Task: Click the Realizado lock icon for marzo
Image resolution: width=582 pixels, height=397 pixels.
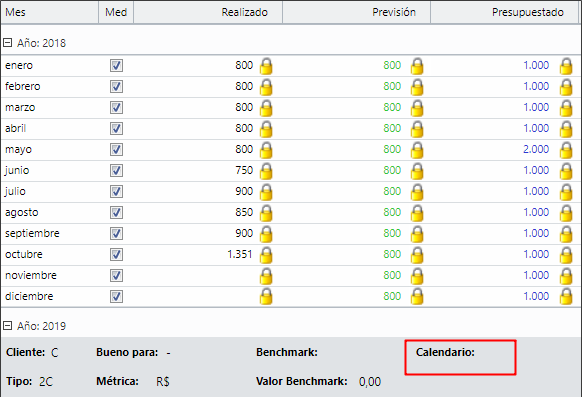Action: 266,108
